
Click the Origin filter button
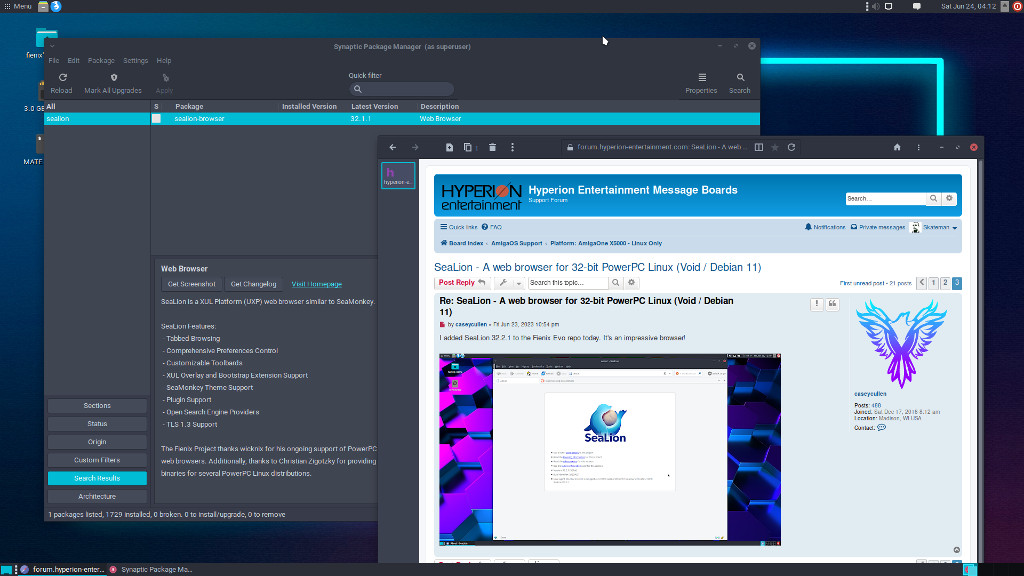[97, 442]
